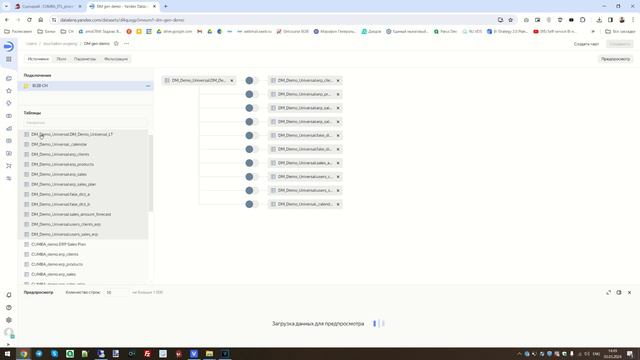
Task: Select table DM_Demo_Universal.erp_clients in list
Action: coord(83,154)
